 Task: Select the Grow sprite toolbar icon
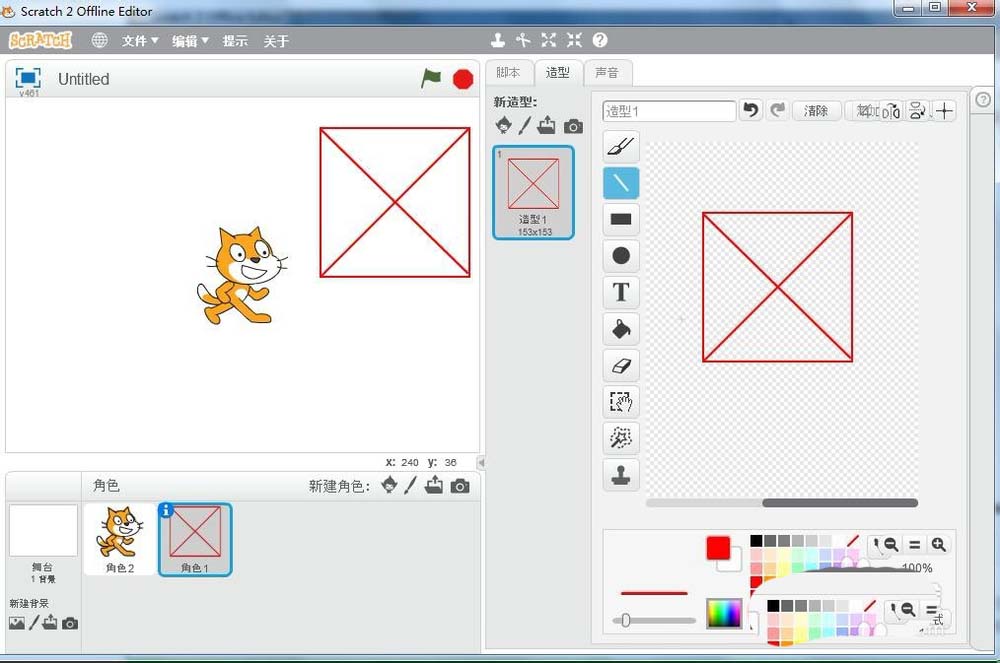click(x=548, y=40)
